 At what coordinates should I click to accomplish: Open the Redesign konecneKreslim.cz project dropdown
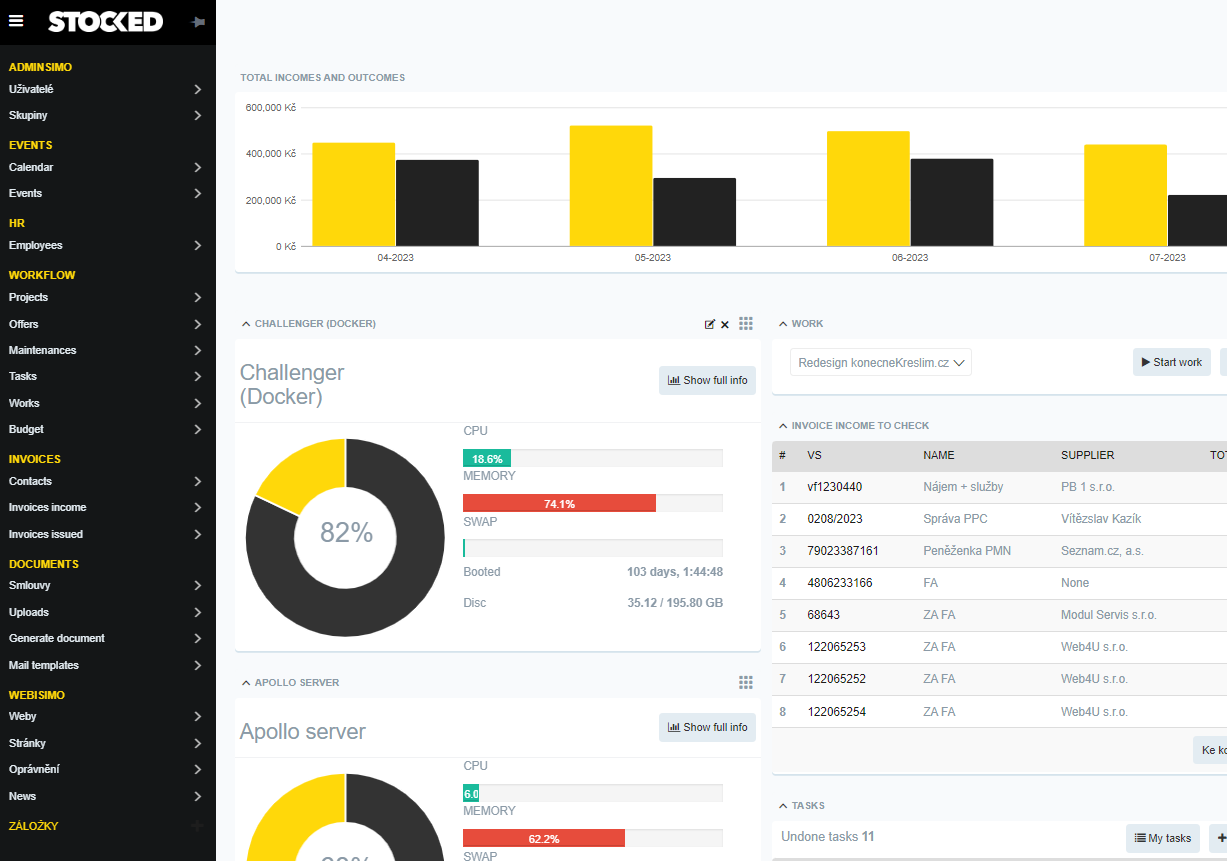click(880, 362)
